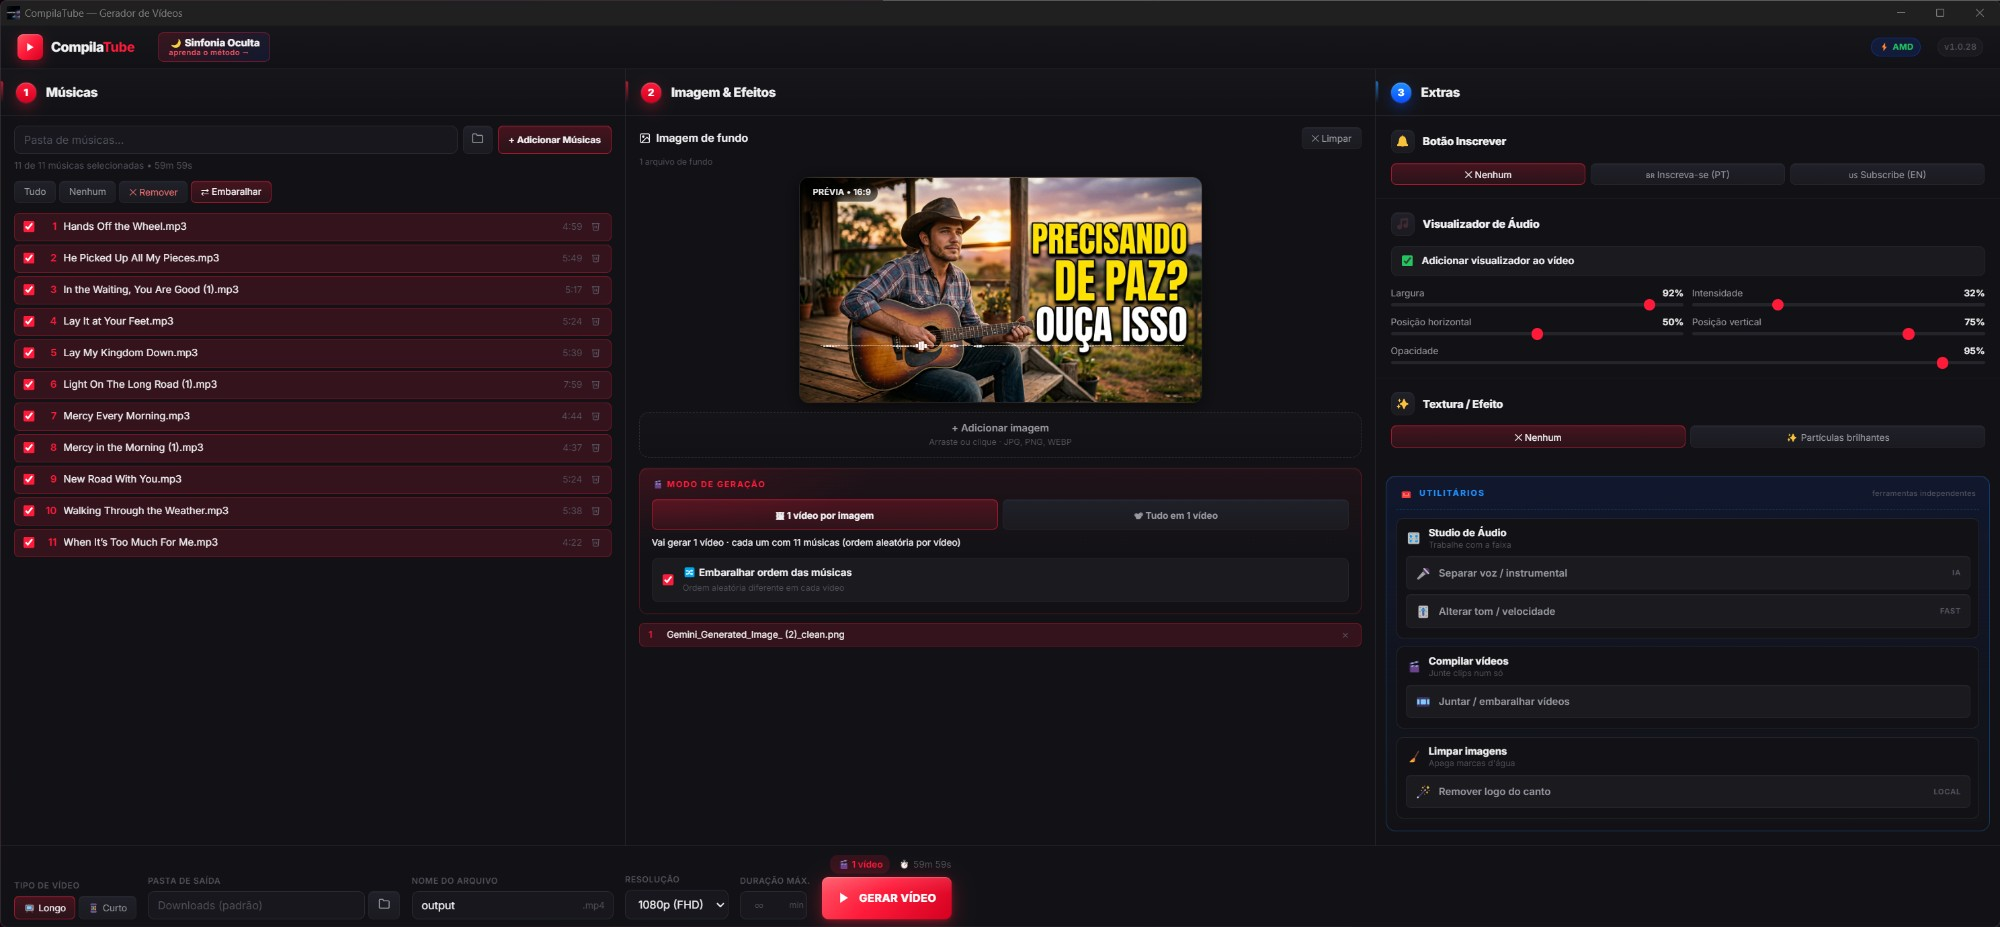Choose Inscreva-se (PT) subscribe button option
The image size is (2000, 927).
coord(1687,175)
